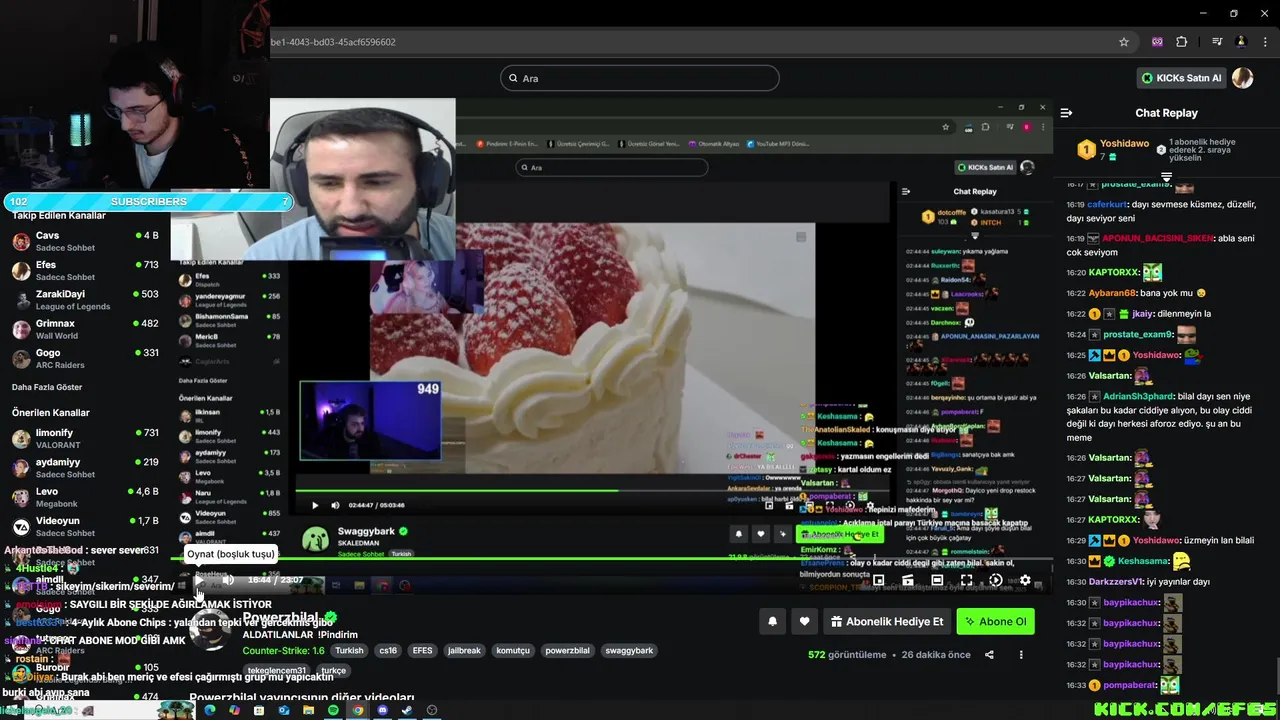Click Abonelik Hediye Et button
Viewport: 1280px width, 720px height.
click(x=887, y=621)
